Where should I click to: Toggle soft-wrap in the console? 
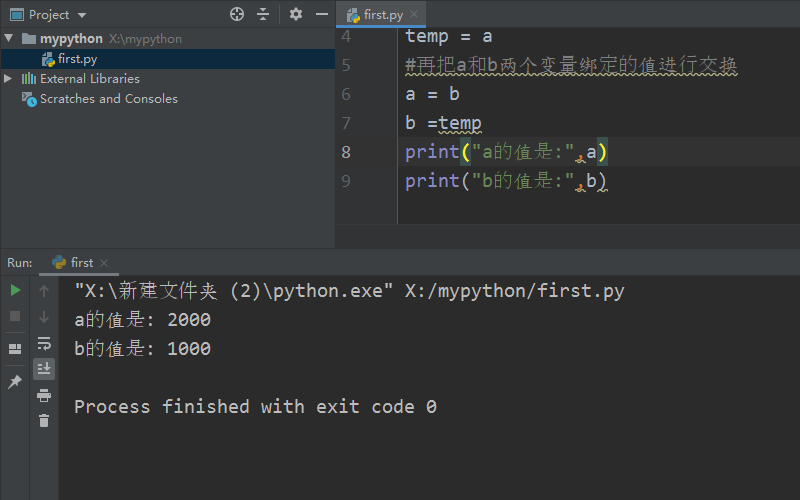coord(44,343)
